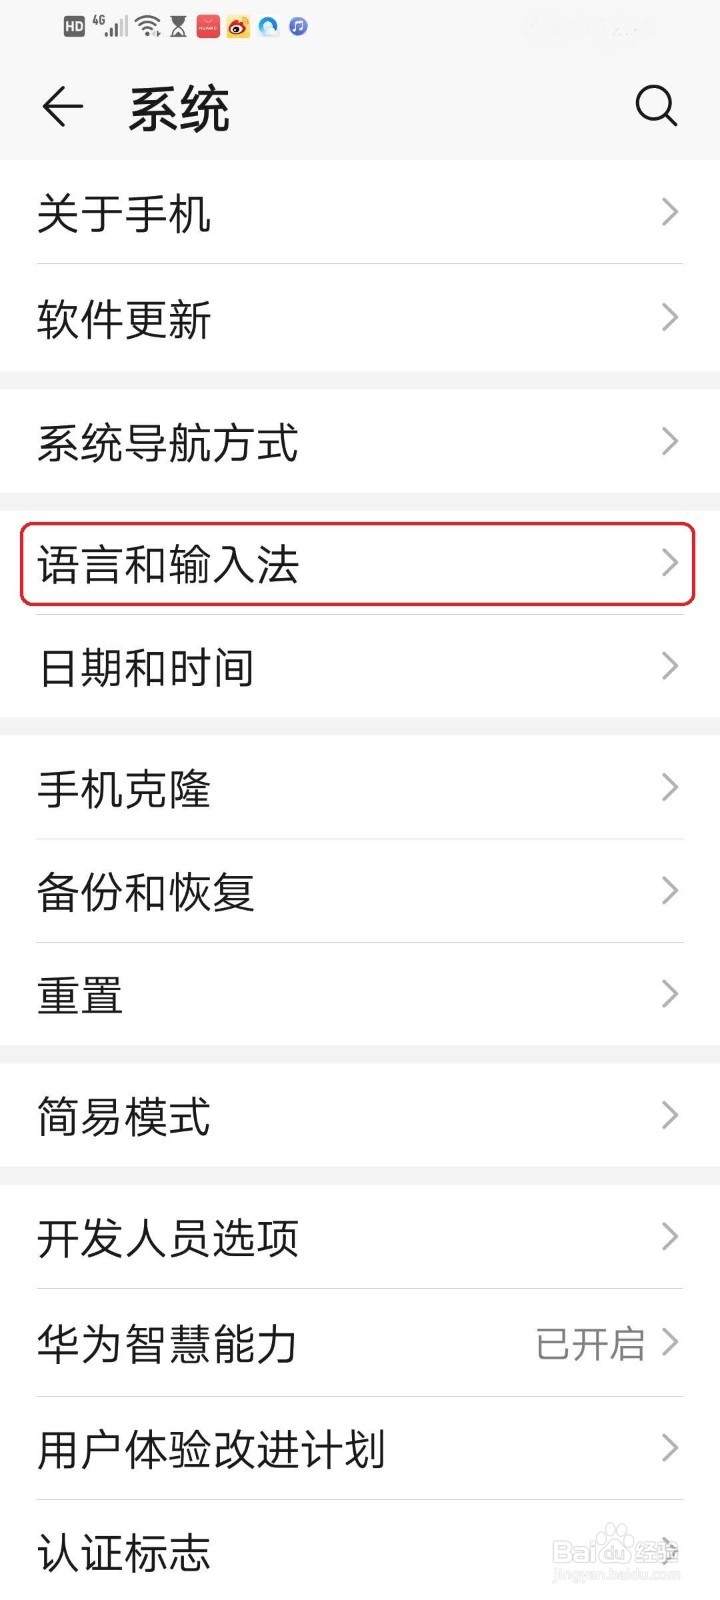Tap the chevron beside 软件更新
Image resolution: width=720 pixels, height=1600 pixels.
(x=670, y=317)
